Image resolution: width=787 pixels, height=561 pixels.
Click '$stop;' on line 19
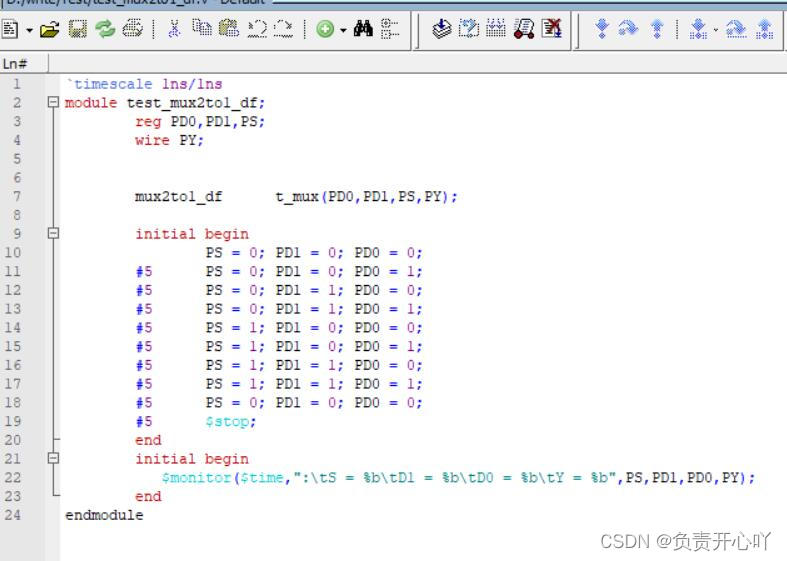230,422
